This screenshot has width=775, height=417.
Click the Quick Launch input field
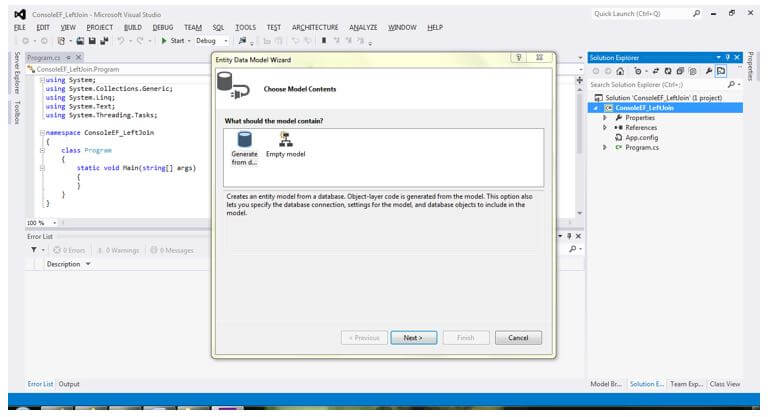pyautogui.click(x=640, y=14)
